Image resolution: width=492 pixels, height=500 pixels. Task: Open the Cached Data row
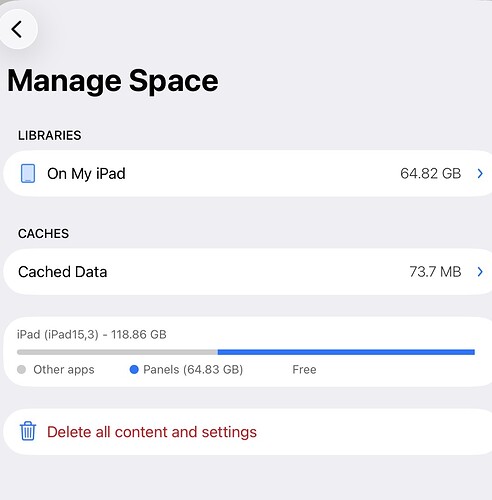248,272
